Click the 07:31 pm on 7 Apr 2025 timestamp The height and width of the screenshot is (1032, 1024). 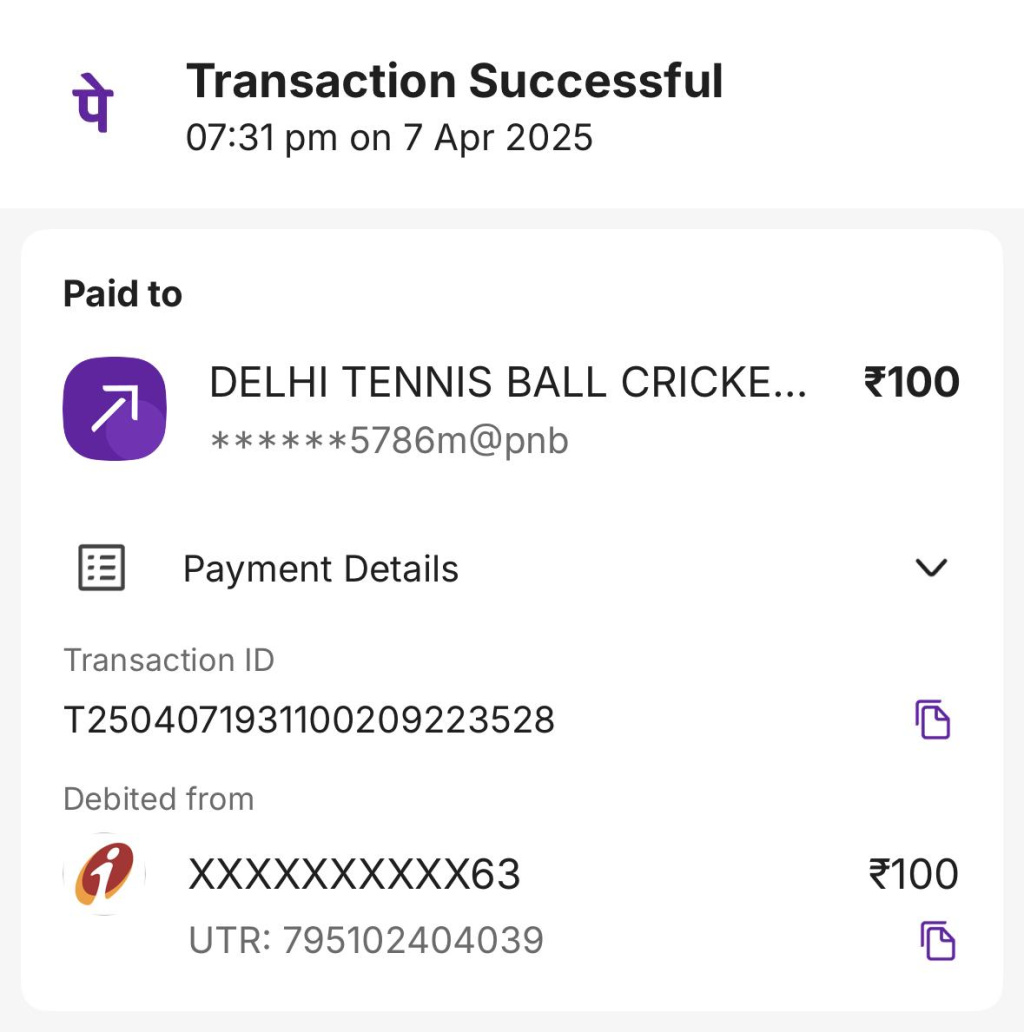(389, 137)
